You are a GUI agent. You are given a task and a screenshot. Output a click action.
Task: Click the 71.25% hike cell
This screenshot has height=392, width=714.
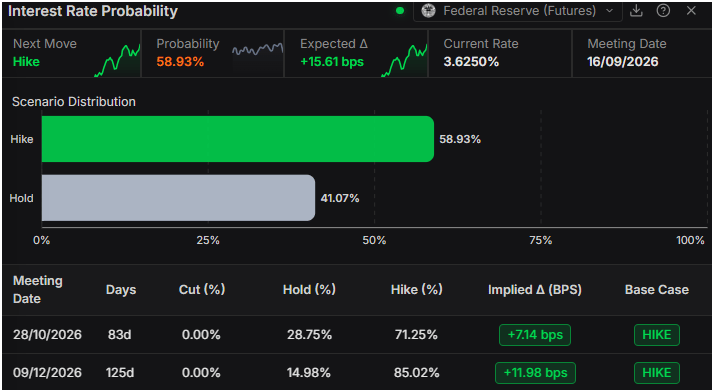(416, 335)
